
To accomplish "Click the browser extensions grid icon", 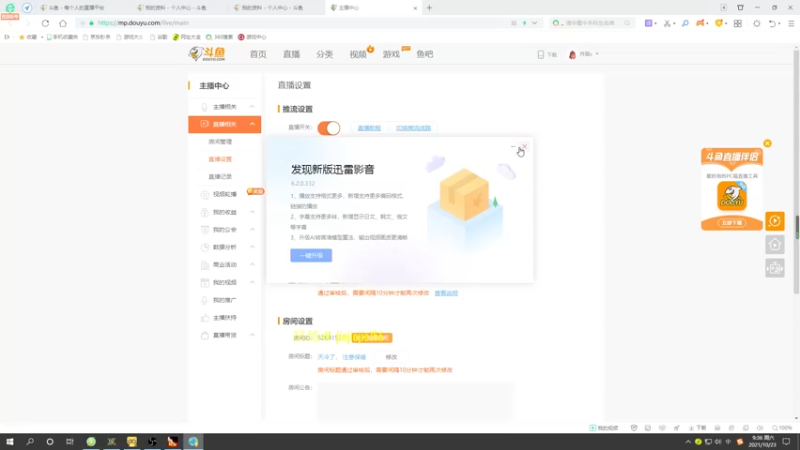I will click(x=738, y=23).
